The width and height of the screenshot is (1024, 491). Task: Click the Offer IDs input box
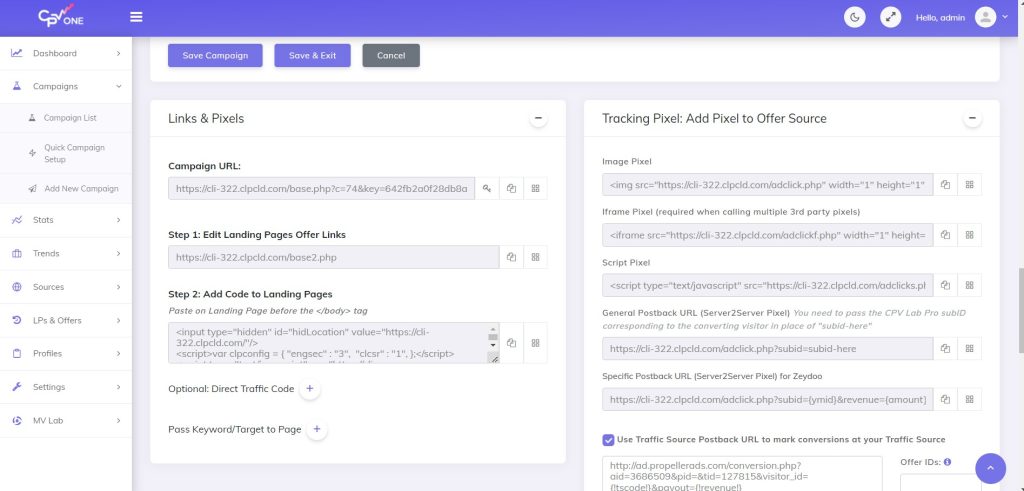coord(940,483)
